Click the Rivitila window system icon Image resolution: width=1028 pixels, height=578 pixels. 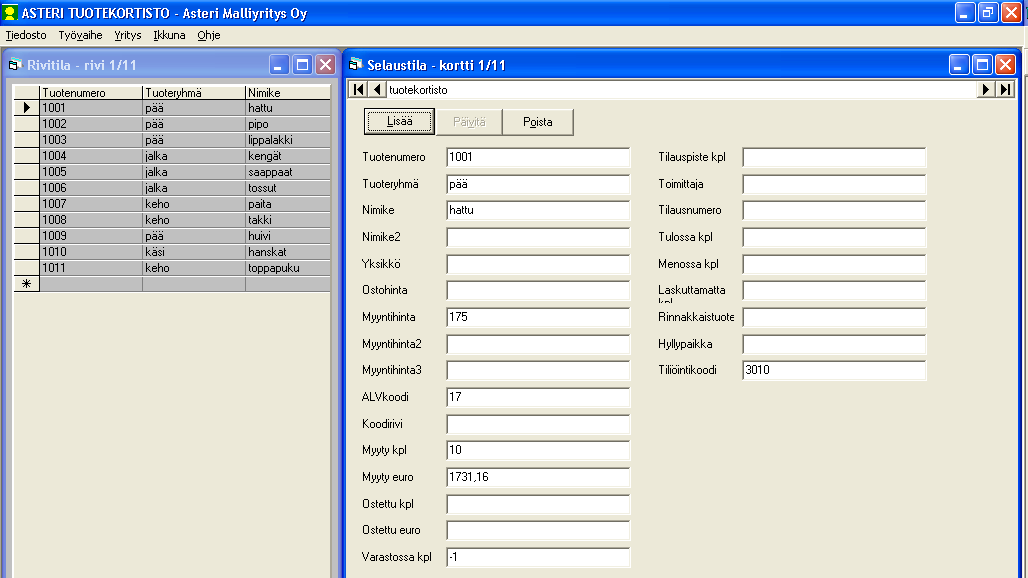(15, 65)
